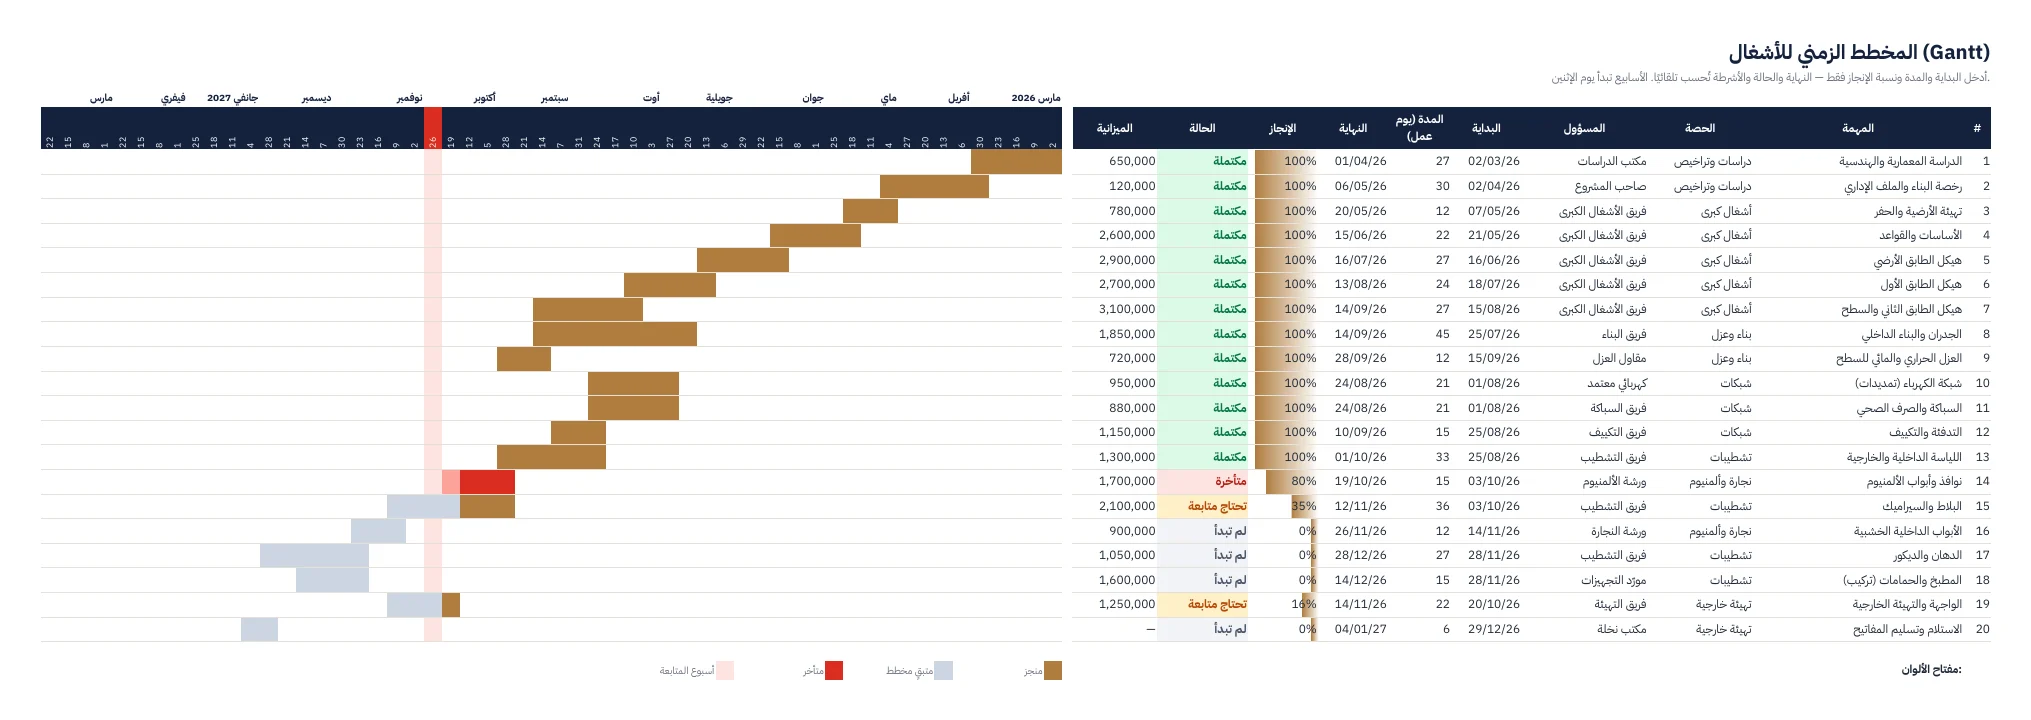Screen dimensions: 2031x720
Task: Click the 'مارس 2026' month label
Action: click(1036, 98)
